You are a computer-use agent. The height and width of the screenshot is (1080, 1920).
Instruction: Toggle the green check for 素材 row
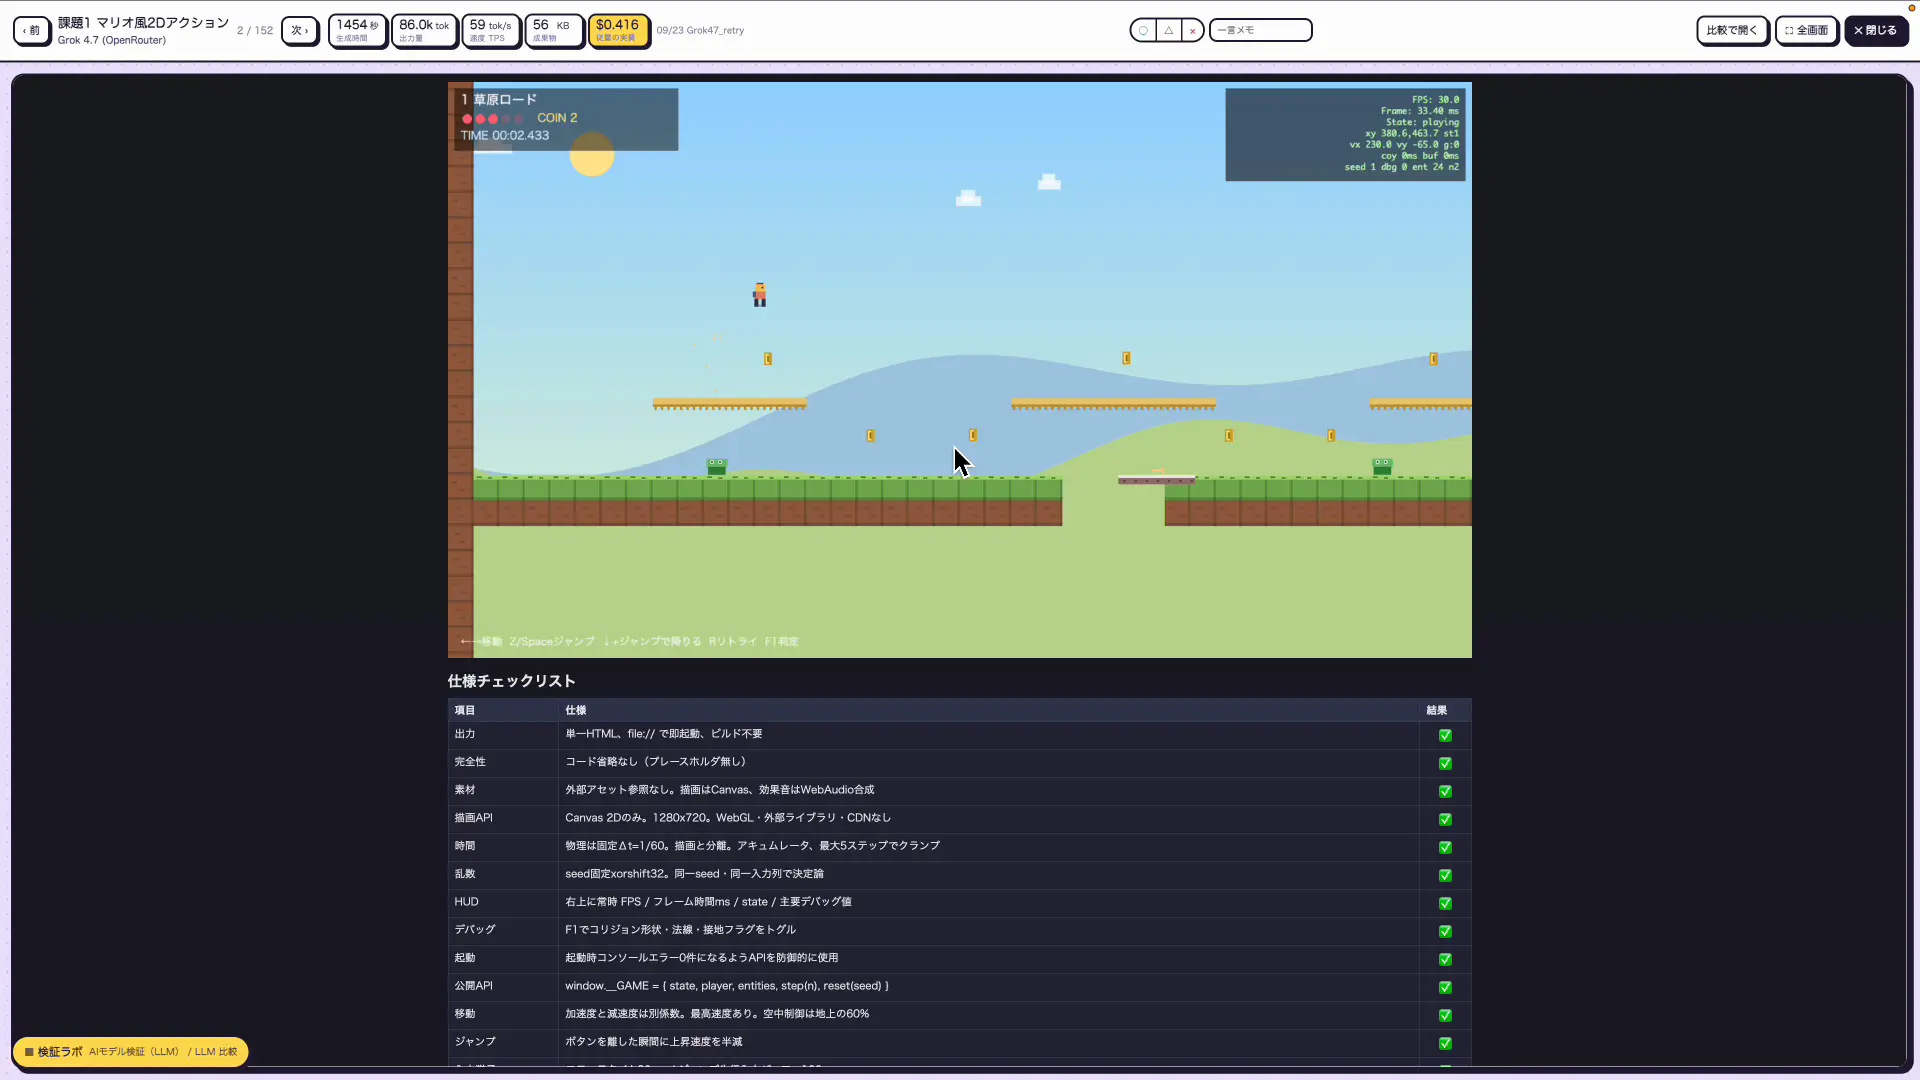tap(1445, 791)
